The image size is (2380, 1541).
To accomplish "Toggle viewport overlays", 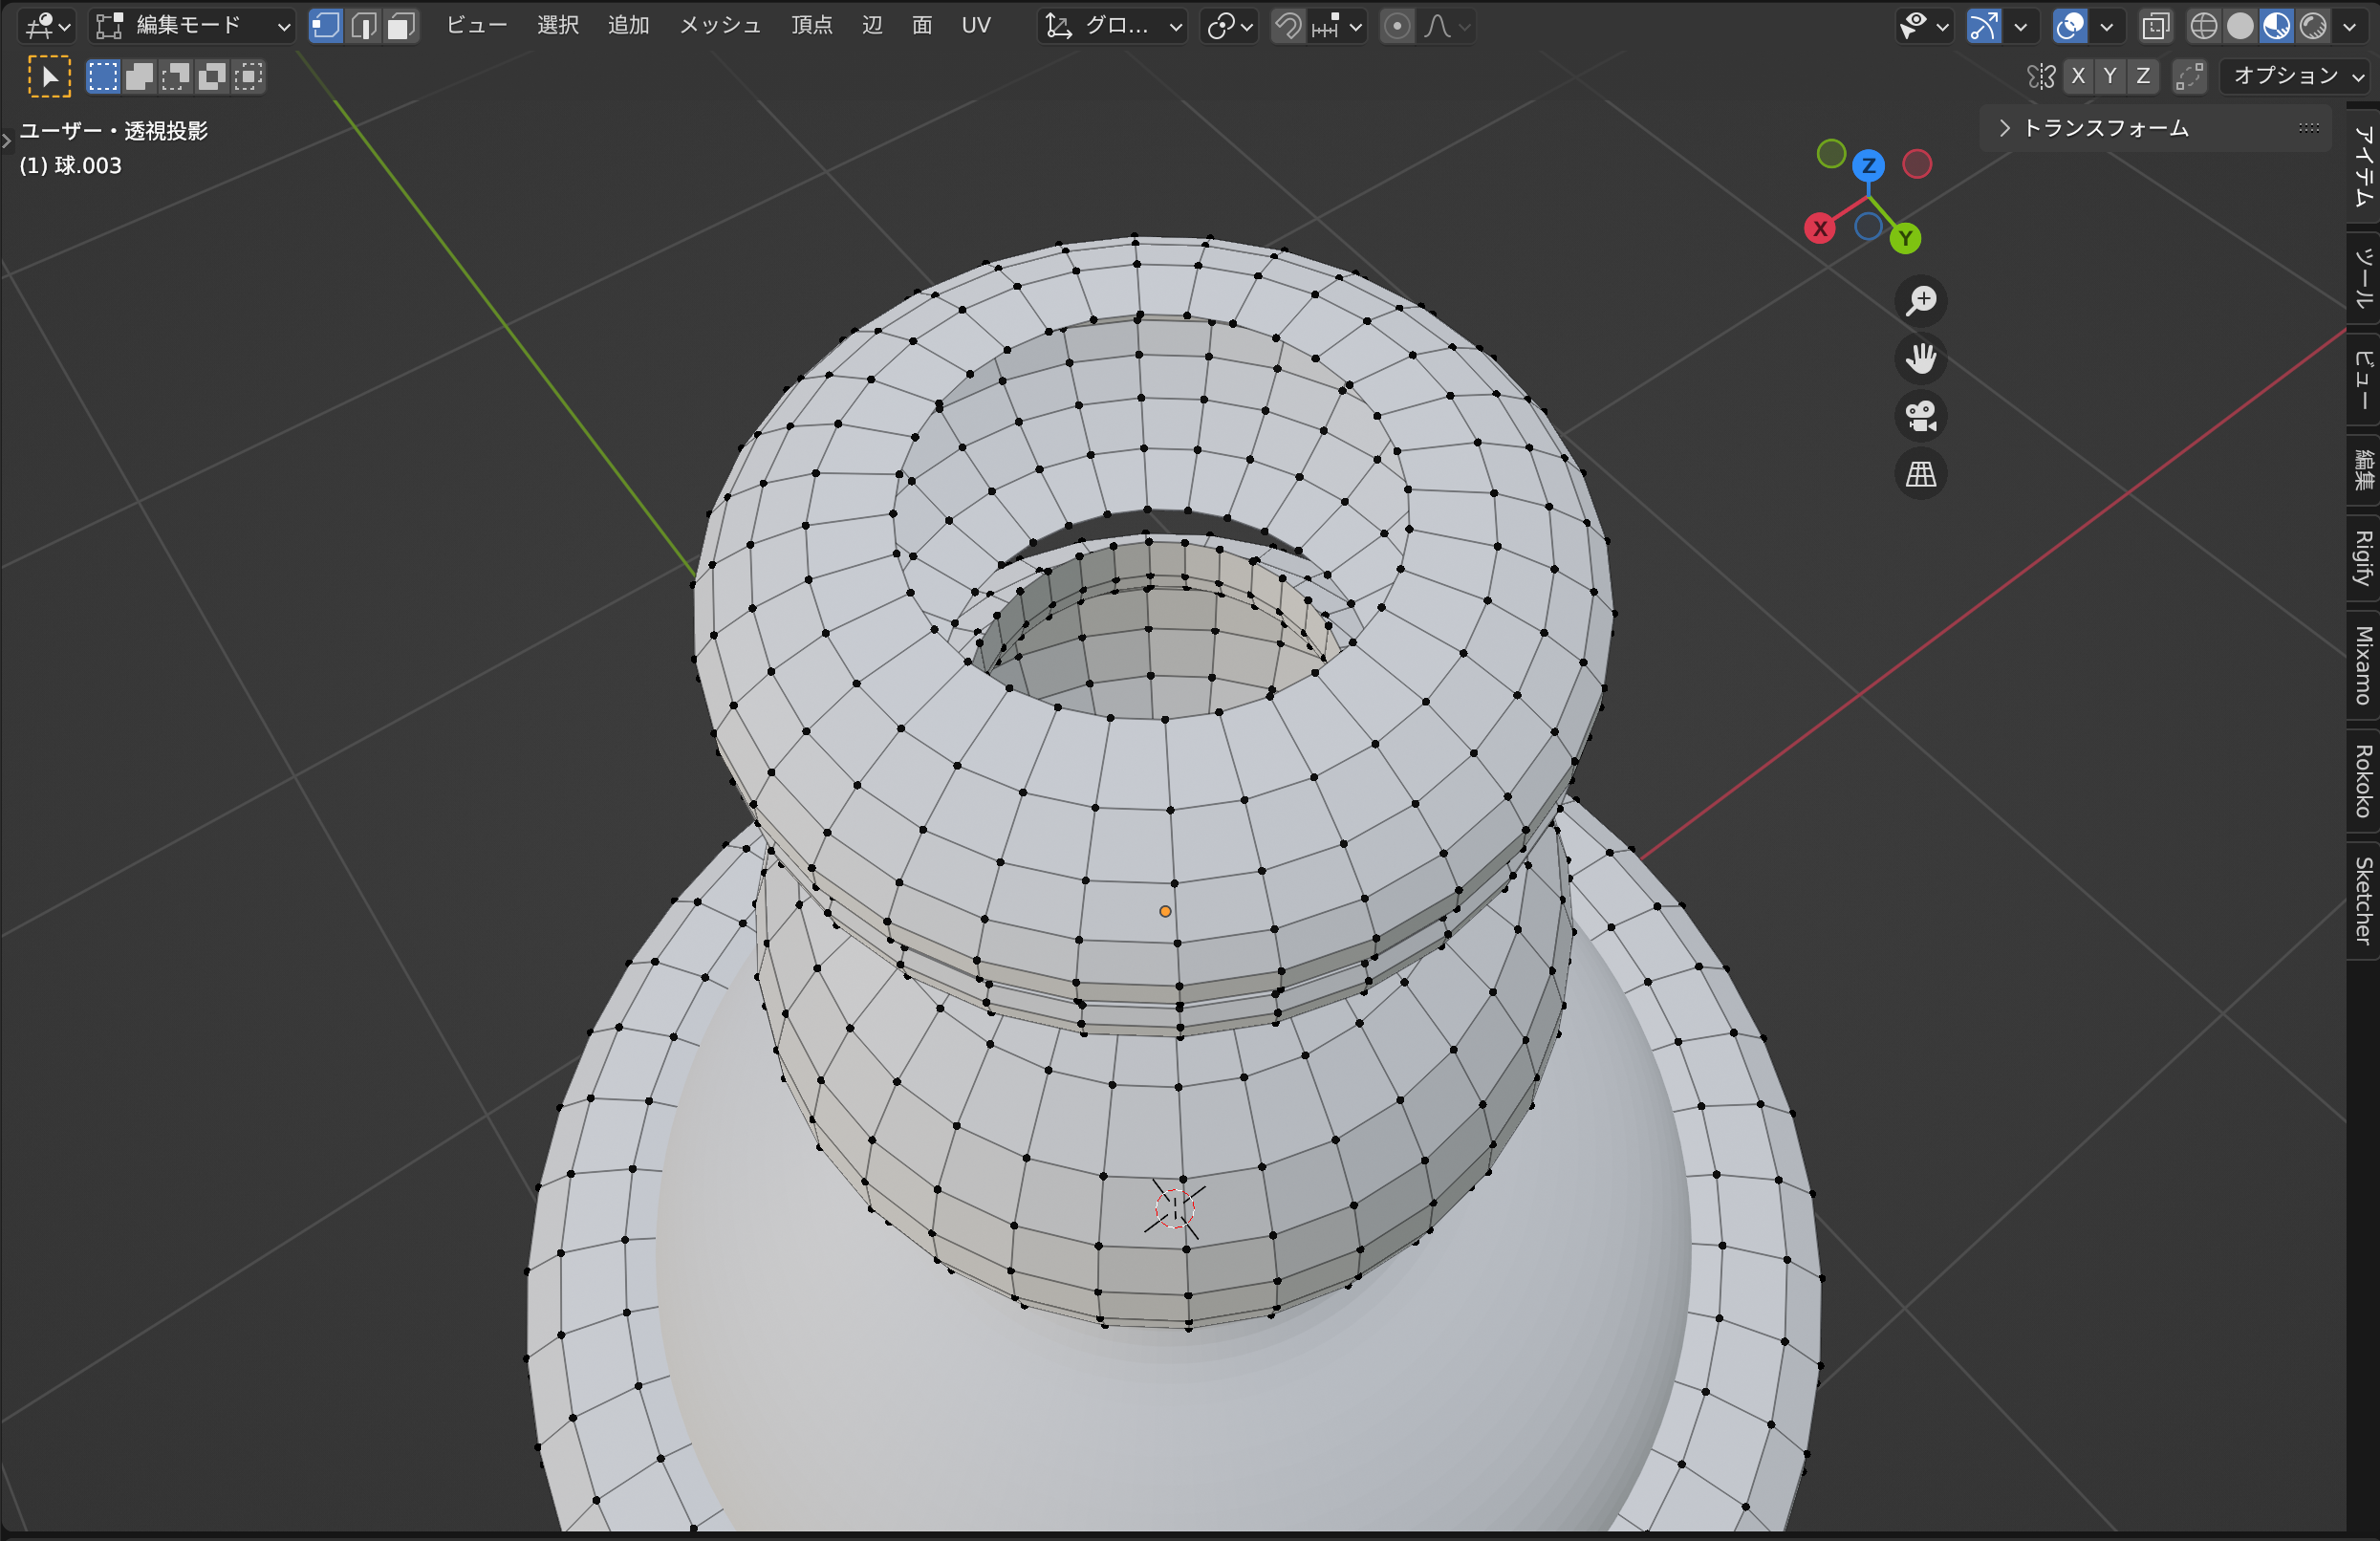I will [x=2070, y=26].
